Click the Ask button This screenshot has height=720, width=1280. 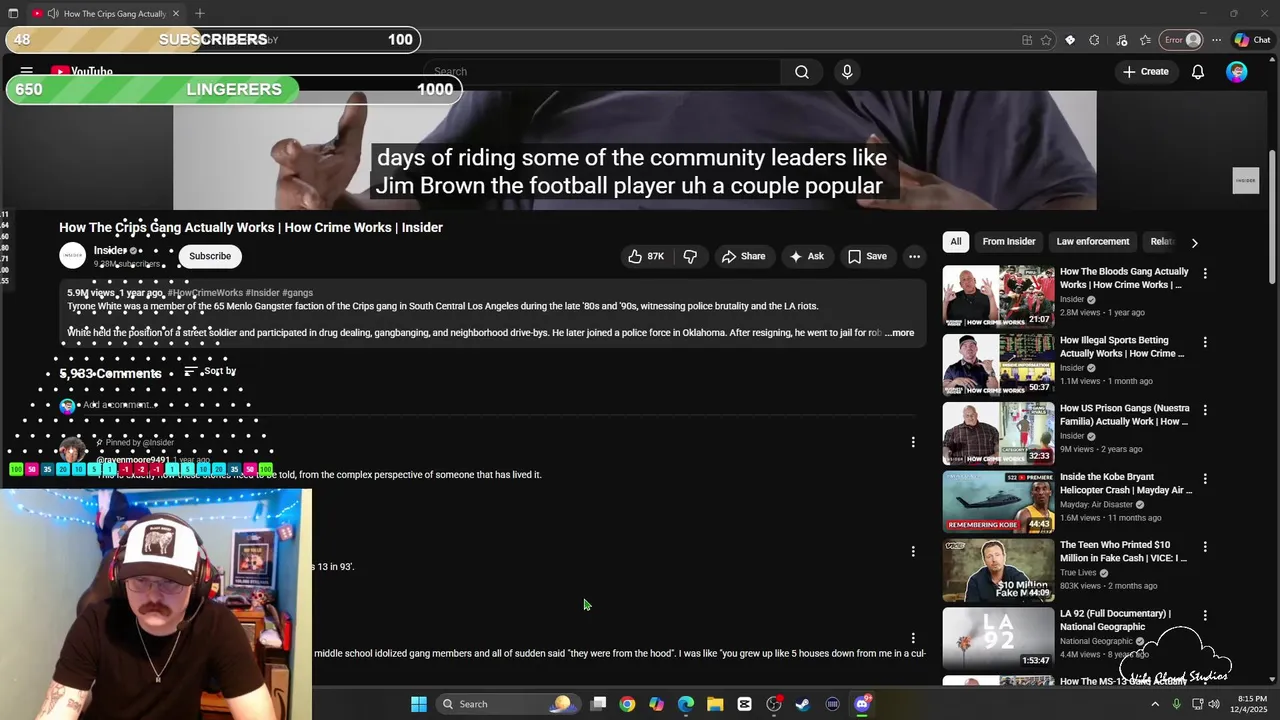(806, 256)
